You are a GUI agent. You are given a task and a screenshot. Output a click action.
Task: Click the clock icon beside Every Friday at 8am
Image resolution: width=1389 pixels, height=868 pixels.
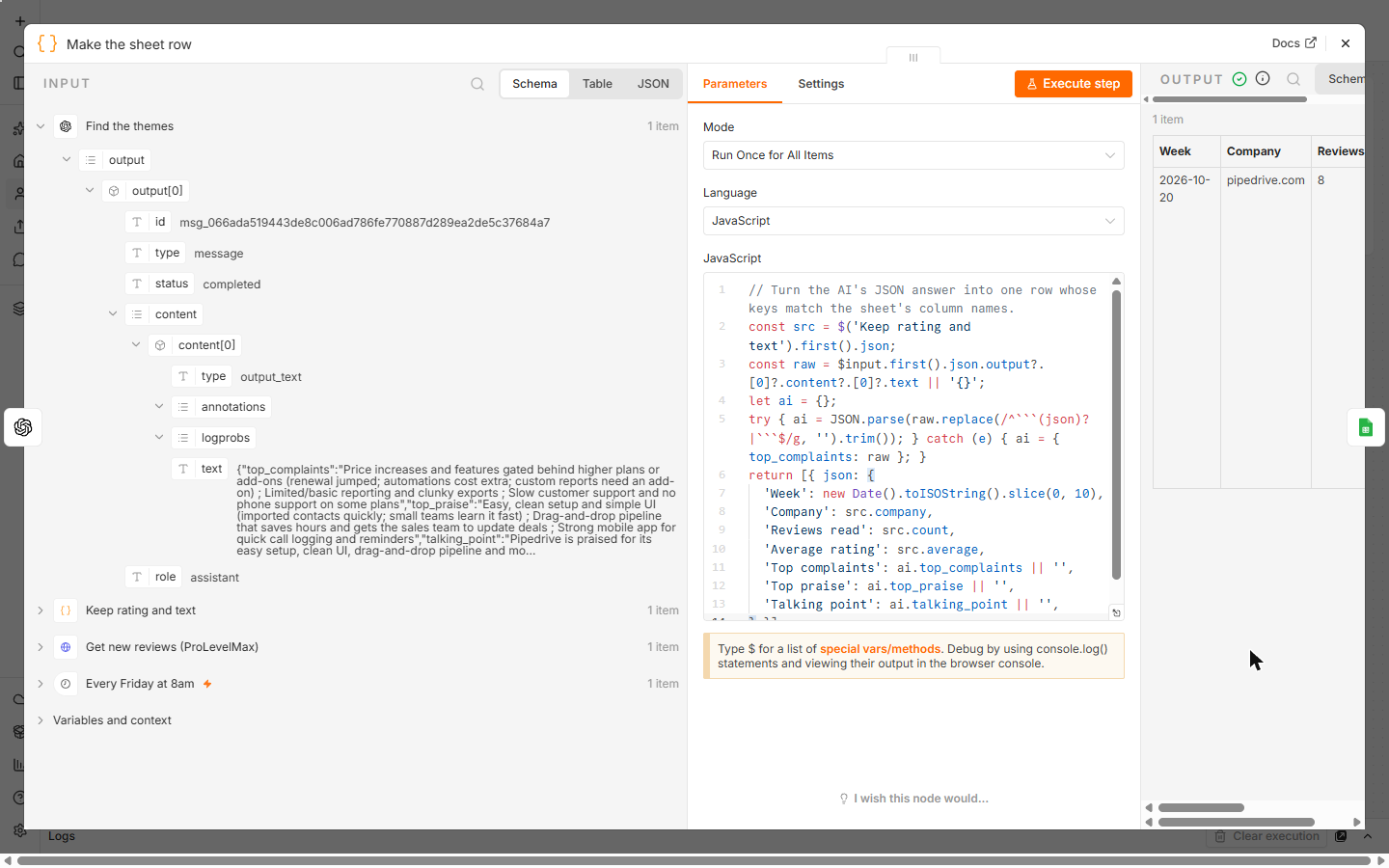click(66, 684)
